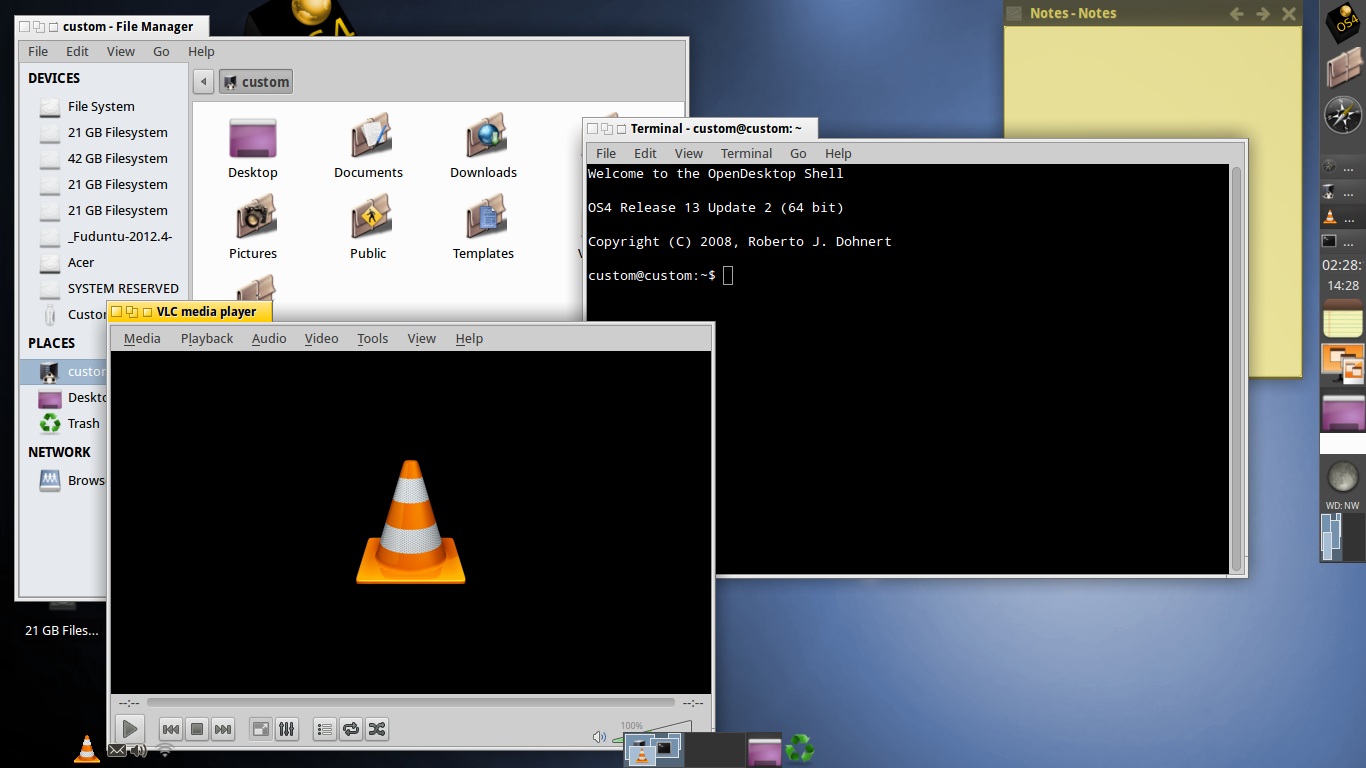The image size is (1366, 768).
Task: Open the Terminal window's Go menu
Action: click(798, 153)
